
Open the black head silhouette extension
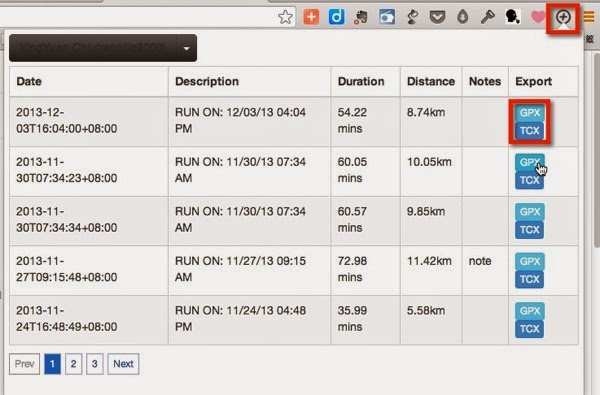512,17
